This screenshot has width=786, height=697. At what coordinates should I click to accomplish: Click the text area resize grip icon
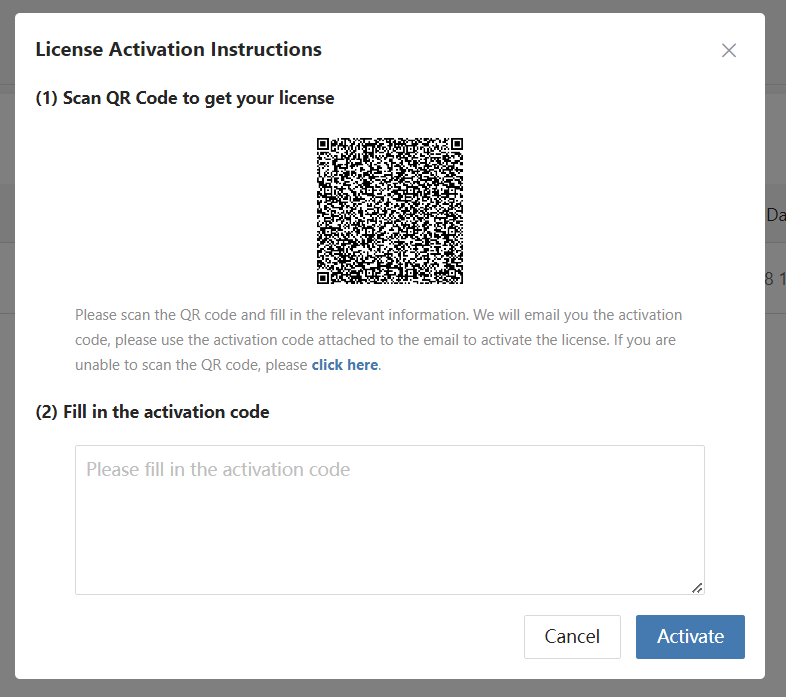pos(697,588)
